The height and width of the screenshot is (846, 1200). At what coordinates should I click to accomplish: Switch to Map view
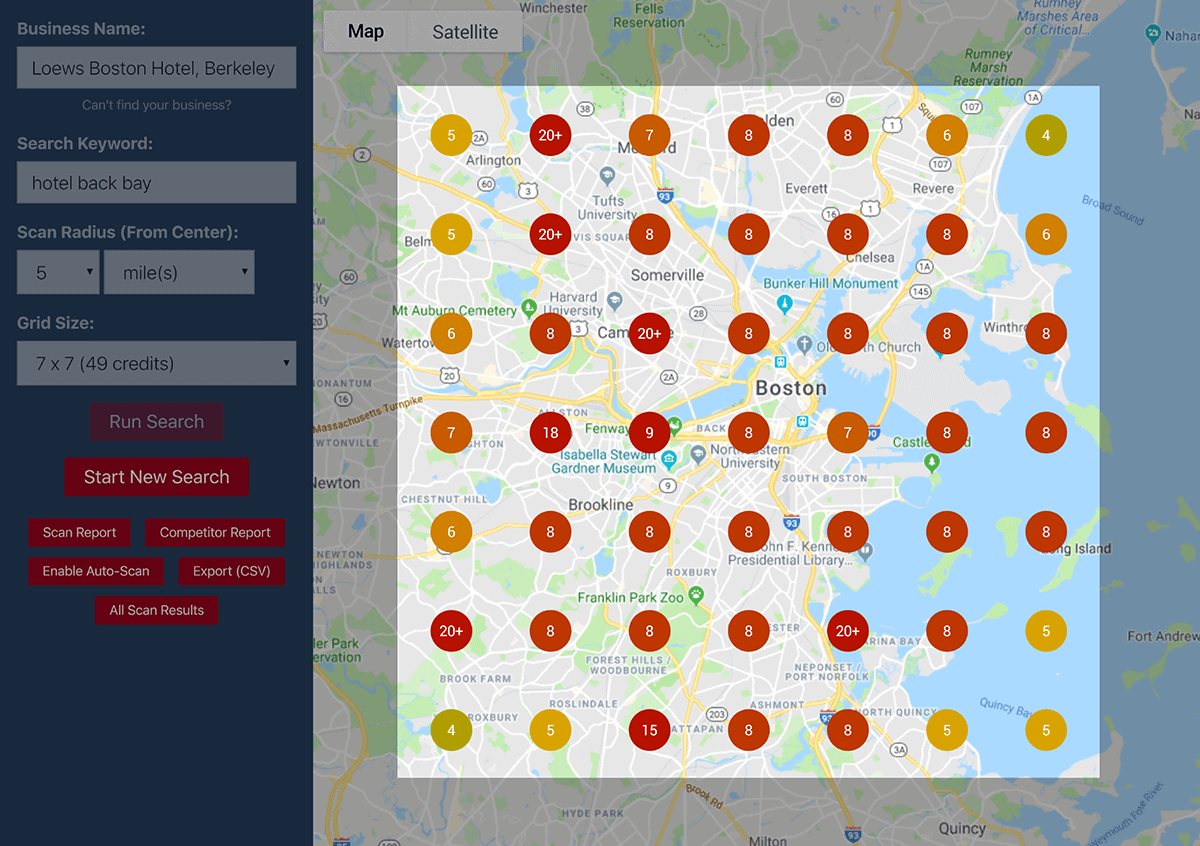point(365,31)
